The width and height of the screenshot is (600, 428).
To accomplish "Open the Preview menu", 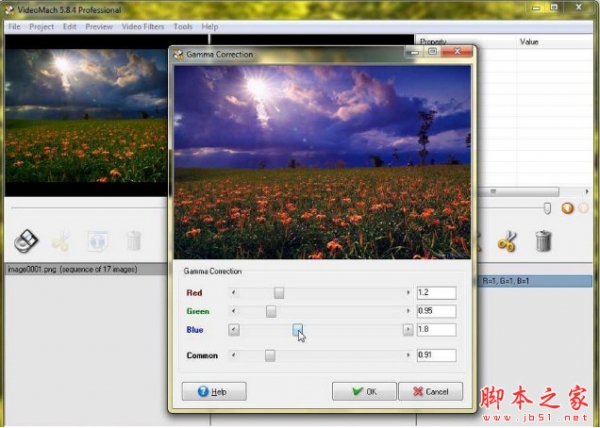I will [99, 27].
